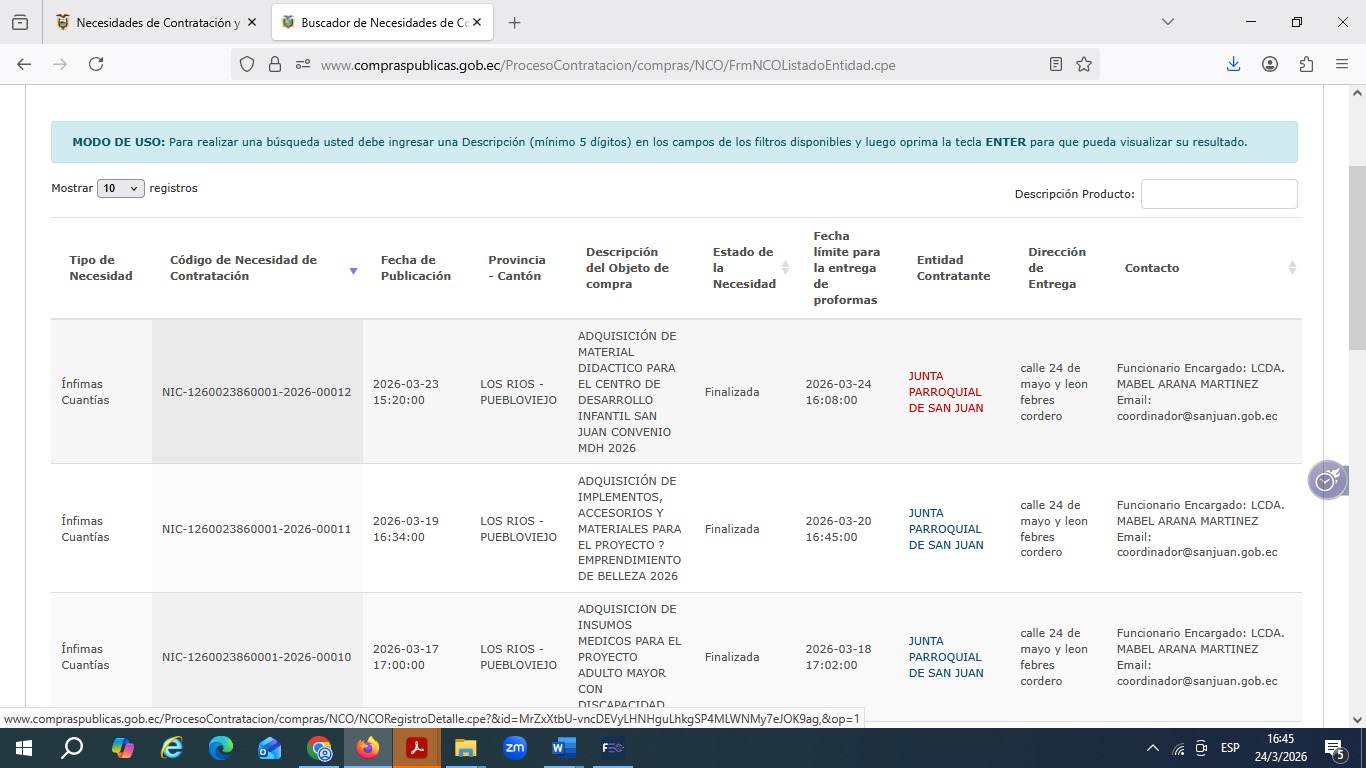Open the reader view icon

pyautogui.click(x=1056, y=64)
